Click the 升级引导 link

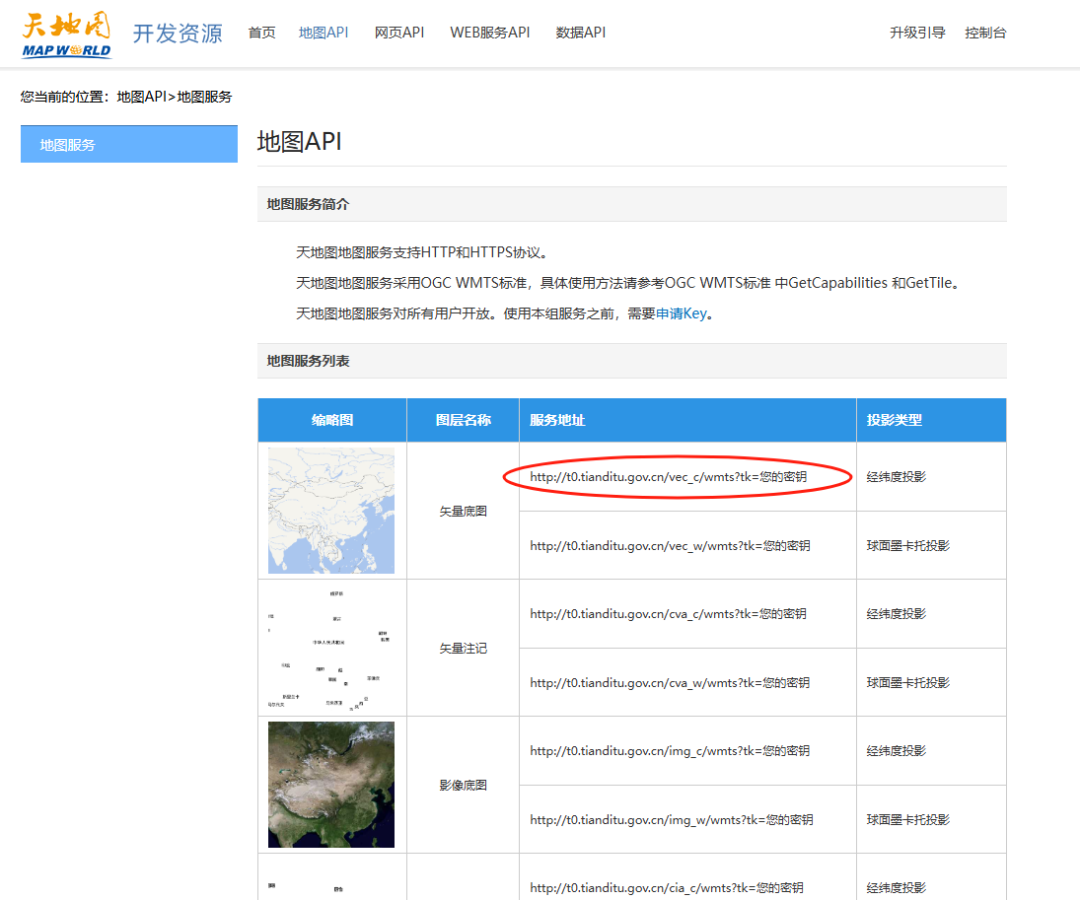[x=917, y=32]
